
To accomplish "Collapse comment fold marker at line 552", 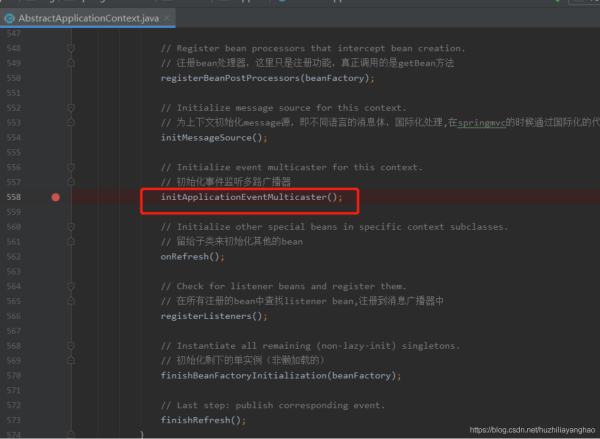I will tap(71, 108).
